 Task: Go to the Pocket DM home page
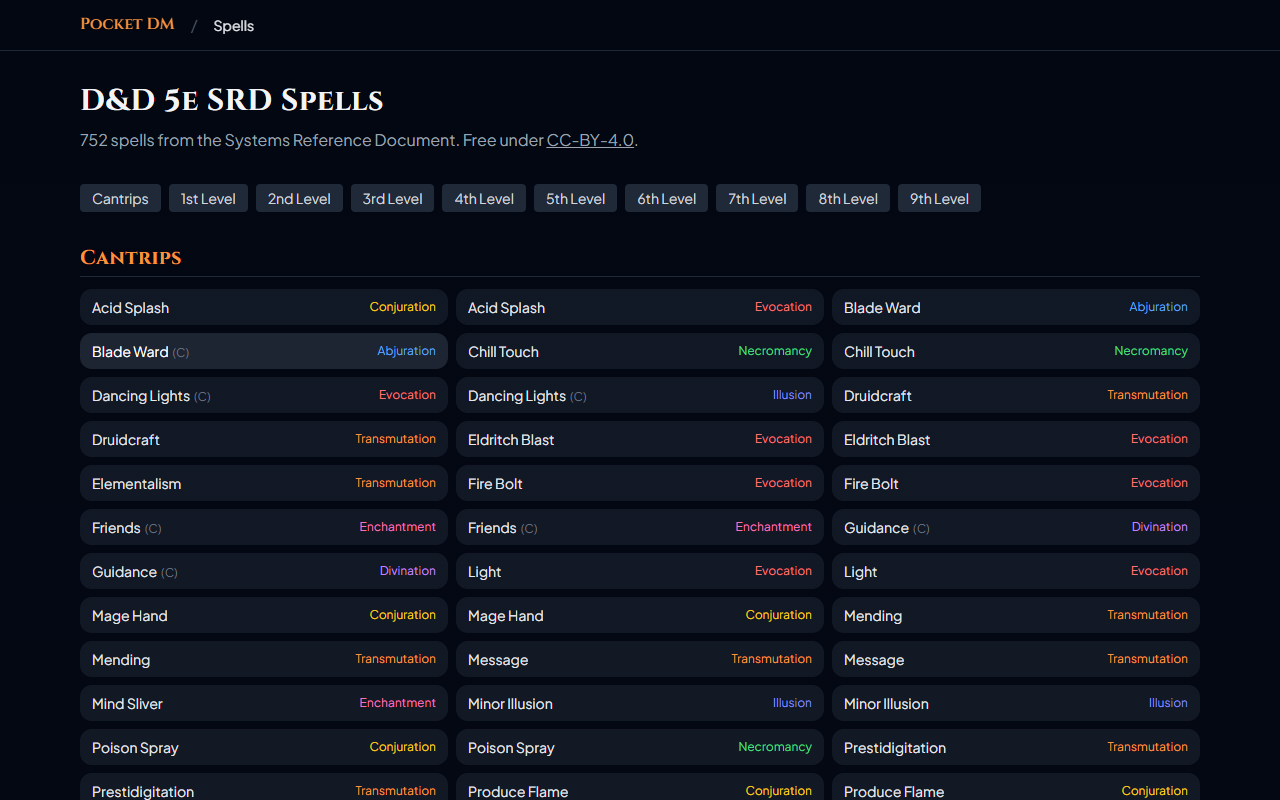click(127, 23)
